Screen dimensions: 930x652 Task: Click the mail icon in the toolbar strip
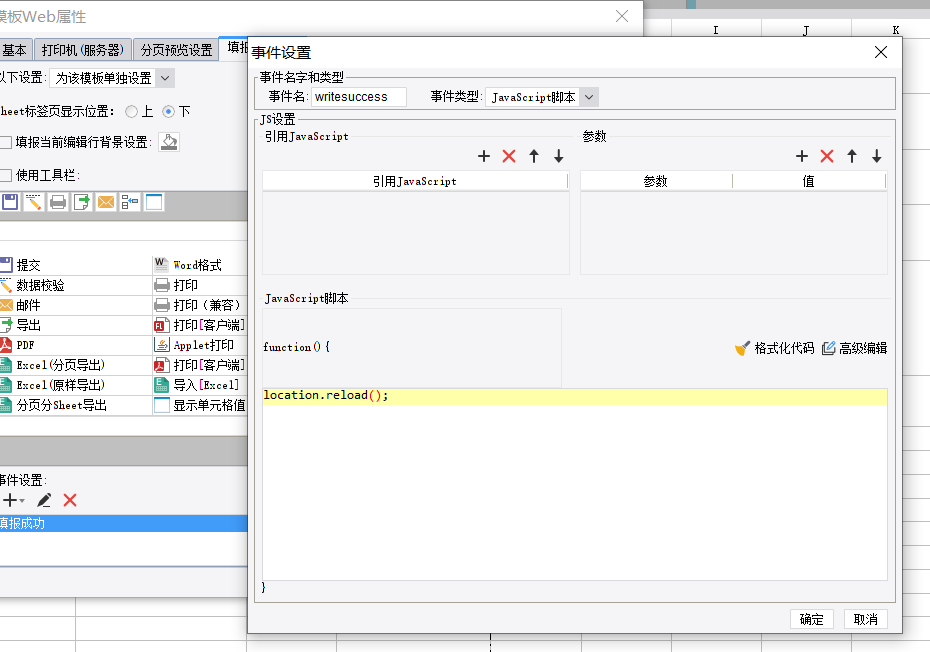point(106,203)
